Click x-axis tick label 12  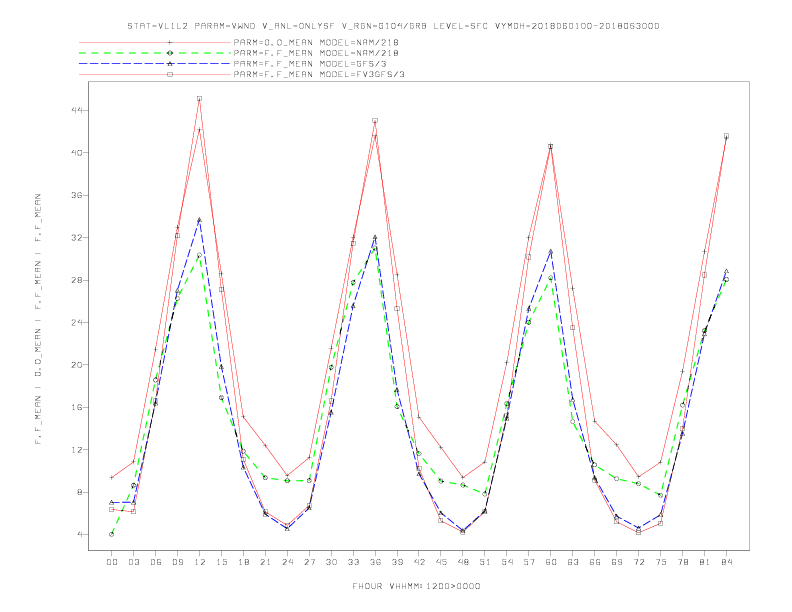[200, 562]
